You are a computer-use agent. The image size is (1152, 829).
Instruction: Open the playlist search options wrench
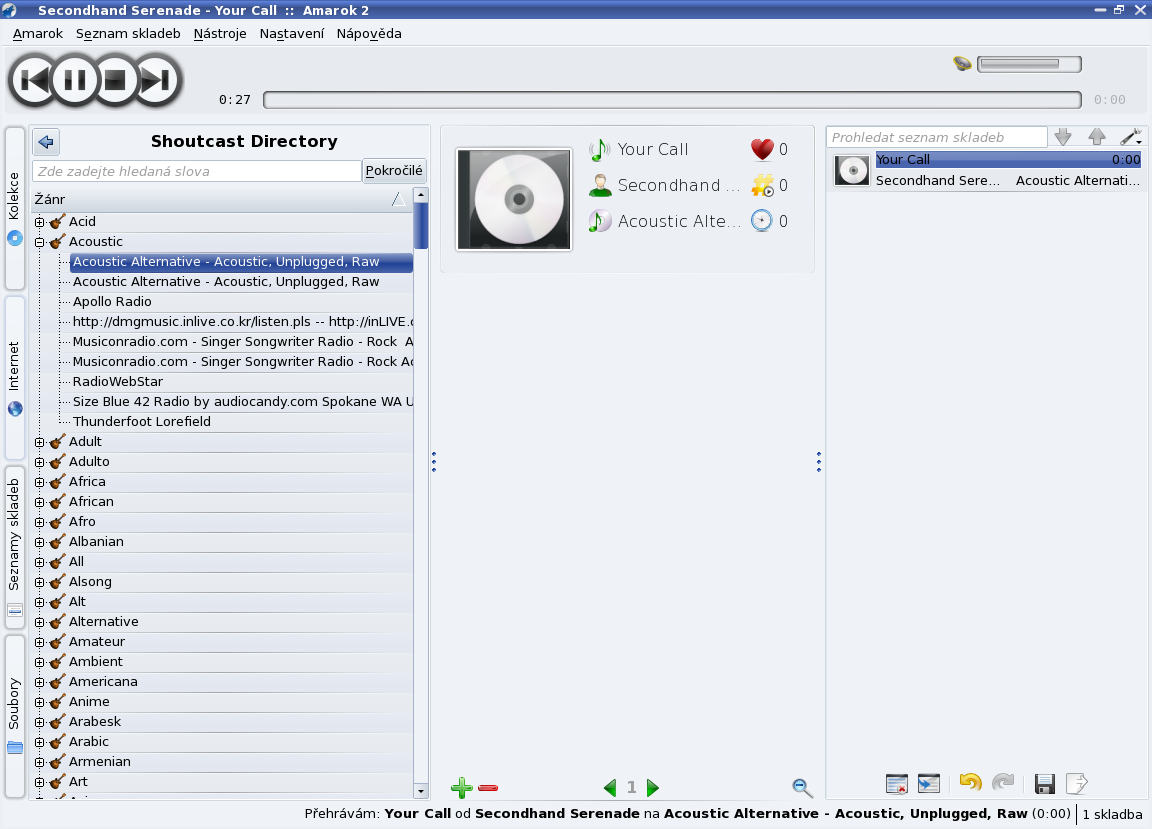point(1131,137)
